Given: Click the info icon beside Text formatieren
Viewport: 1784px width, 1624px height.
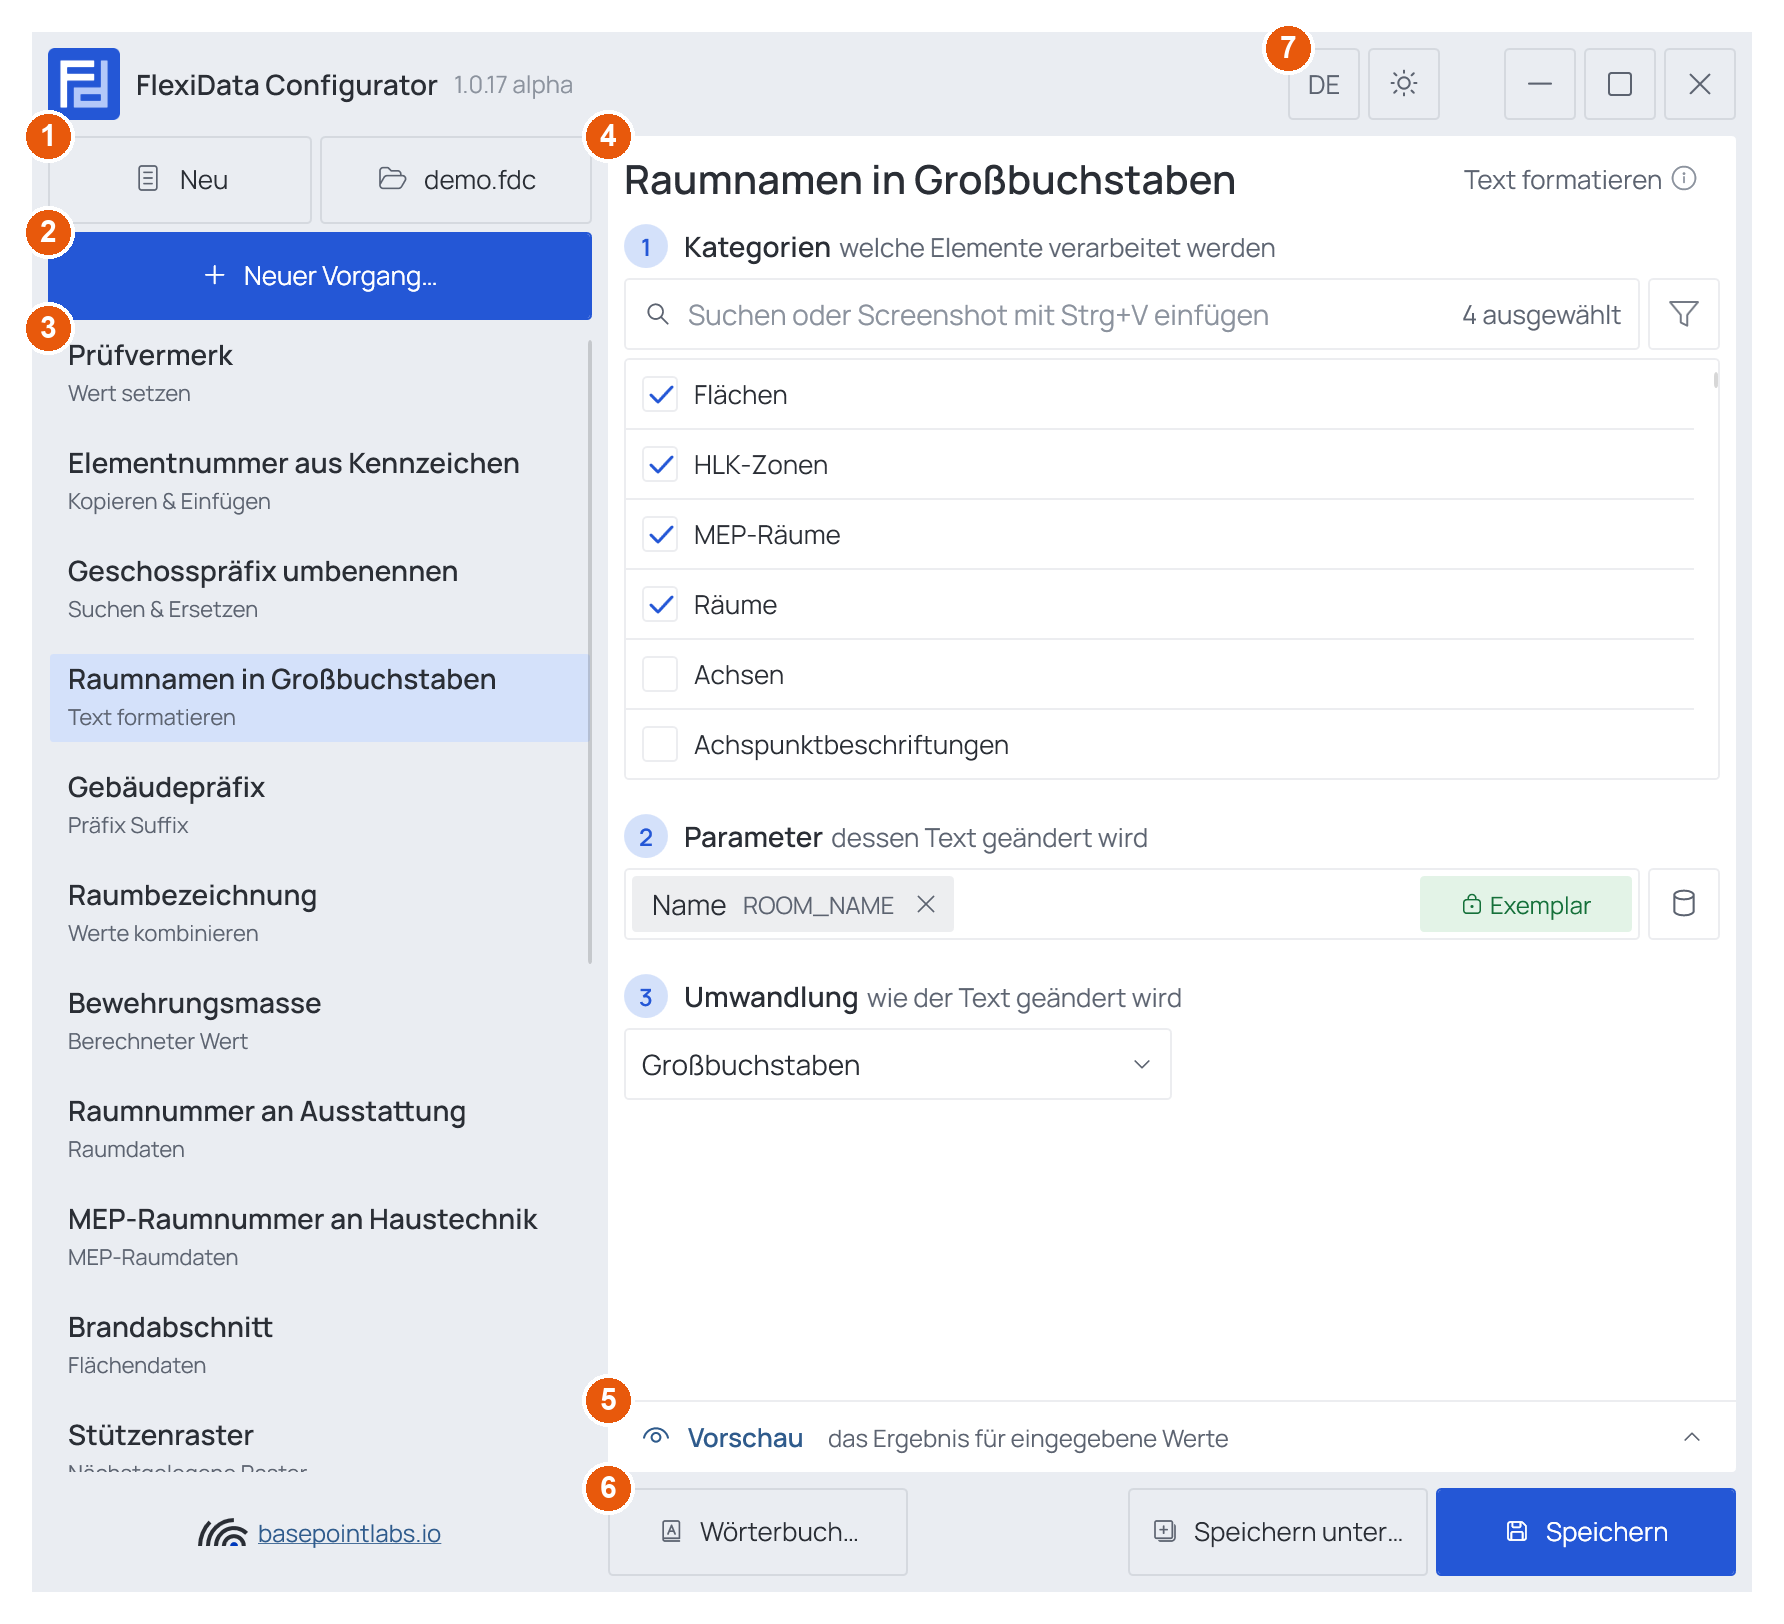Looking at the screenshot, I should [1684, 179].
